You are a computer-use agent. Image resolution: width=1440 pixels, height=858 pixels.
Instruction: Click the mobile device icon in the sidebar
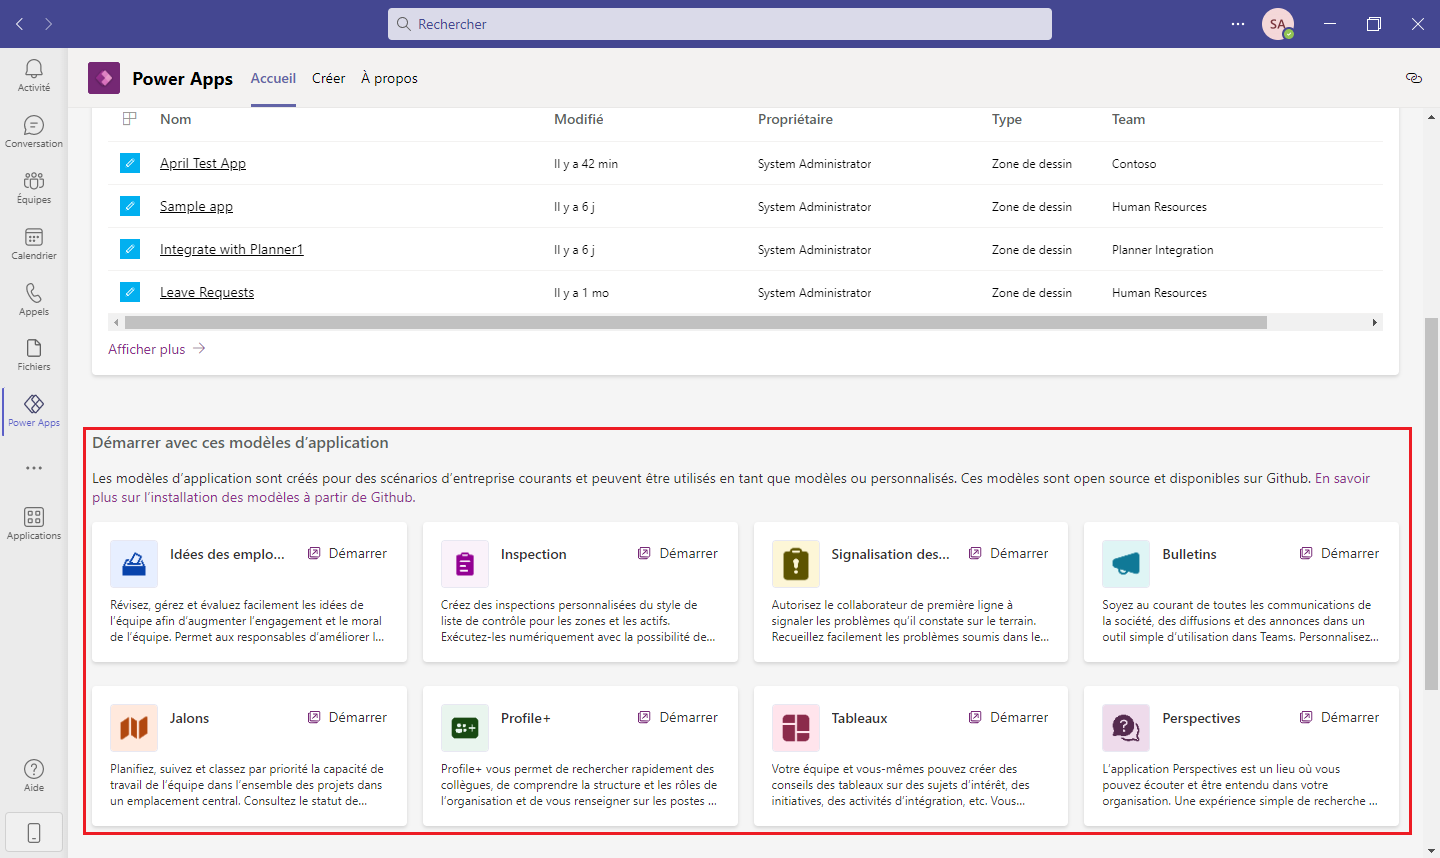(34, 832)
